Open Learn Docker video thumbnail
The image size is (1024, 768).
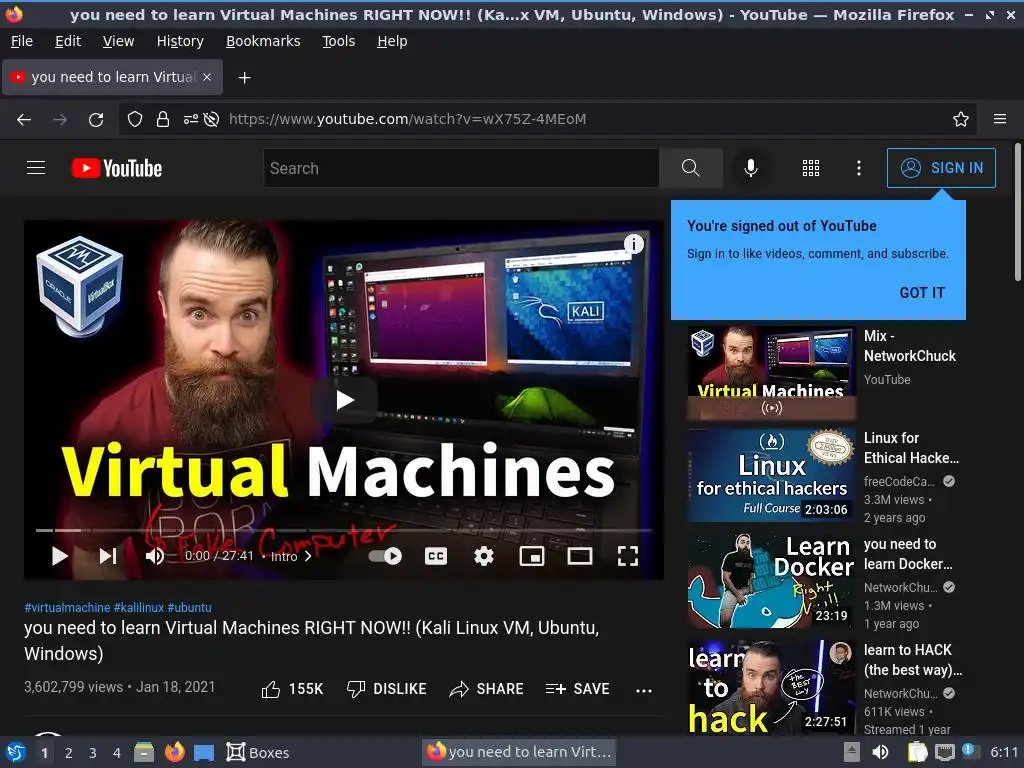pos(771,581)
